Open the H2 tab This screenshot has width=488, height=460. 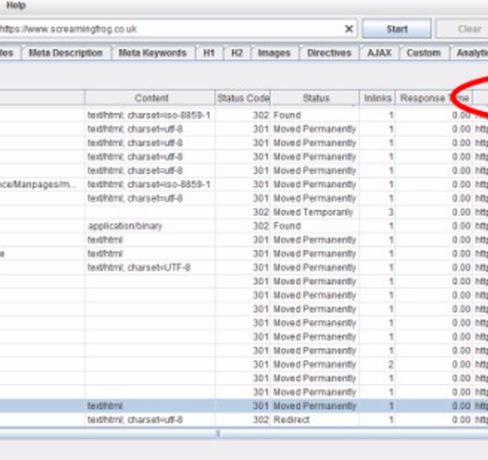pyautogui.click(x=237, y=53)
